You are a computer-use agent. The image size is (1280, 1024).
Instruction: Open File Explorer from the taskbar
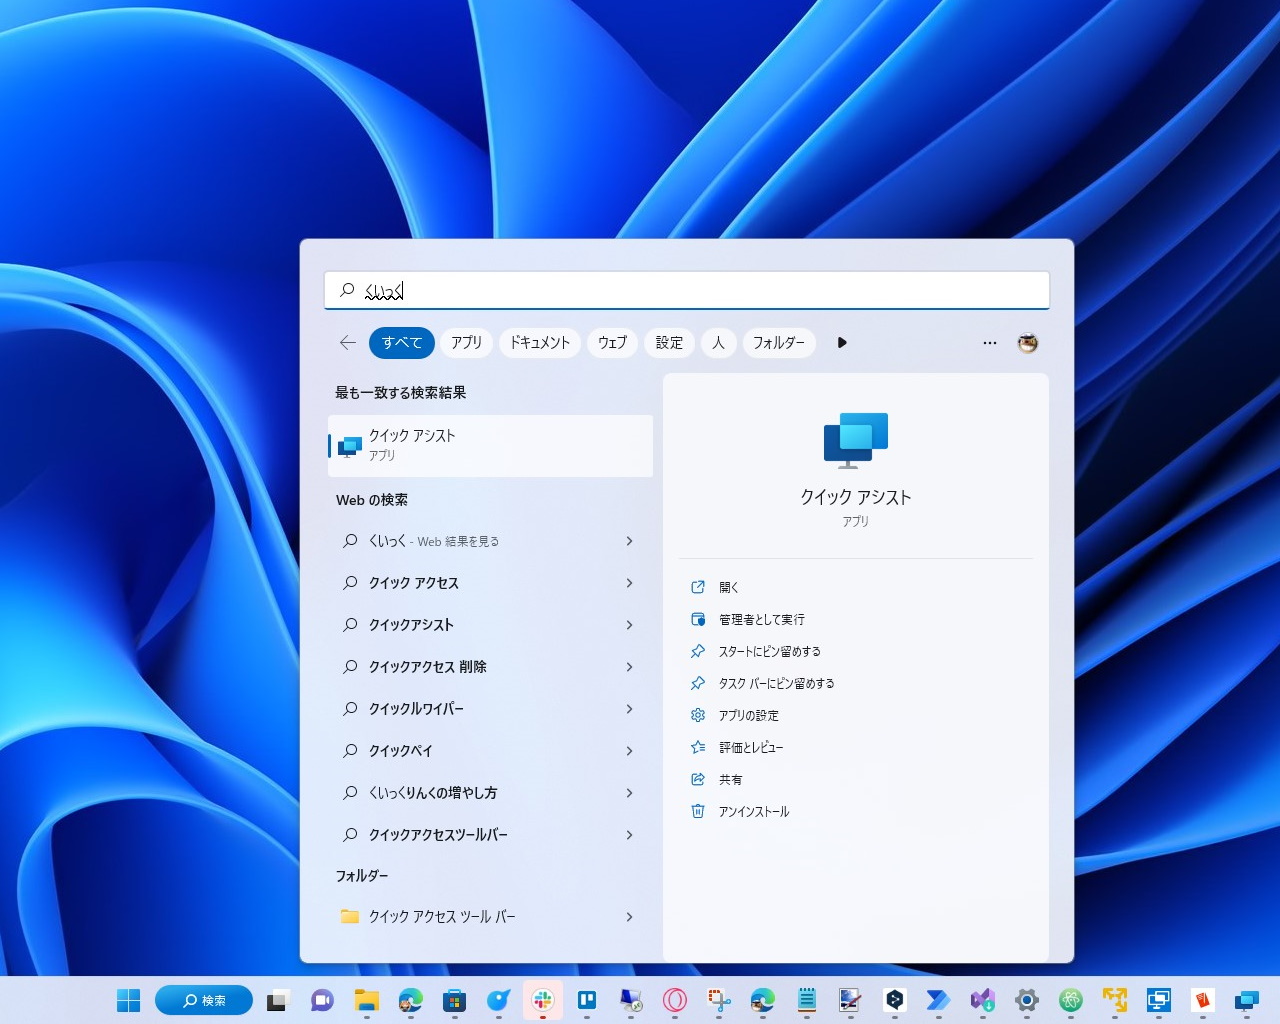coord(366,1000)
